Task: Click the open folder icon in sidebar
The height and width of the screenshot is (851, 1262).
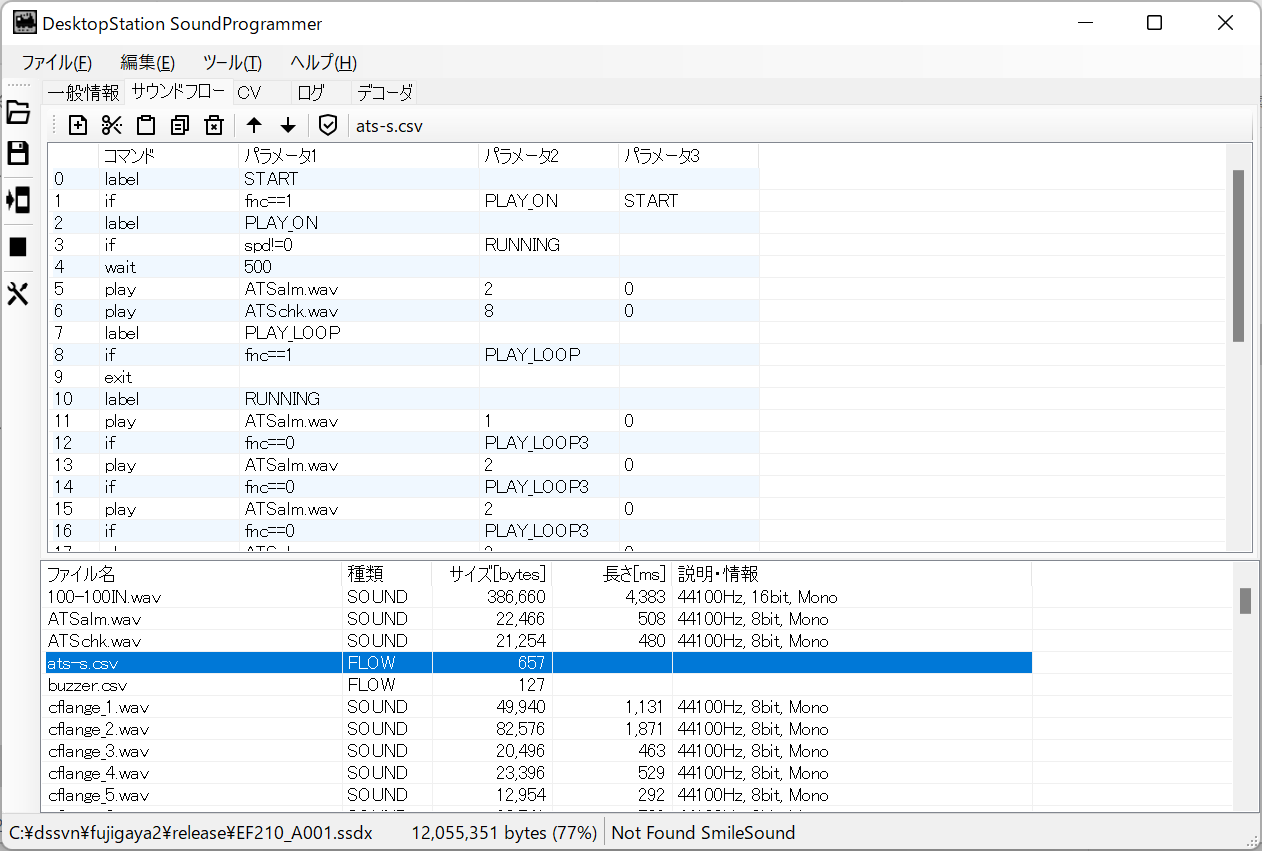Action: [18, 112]
